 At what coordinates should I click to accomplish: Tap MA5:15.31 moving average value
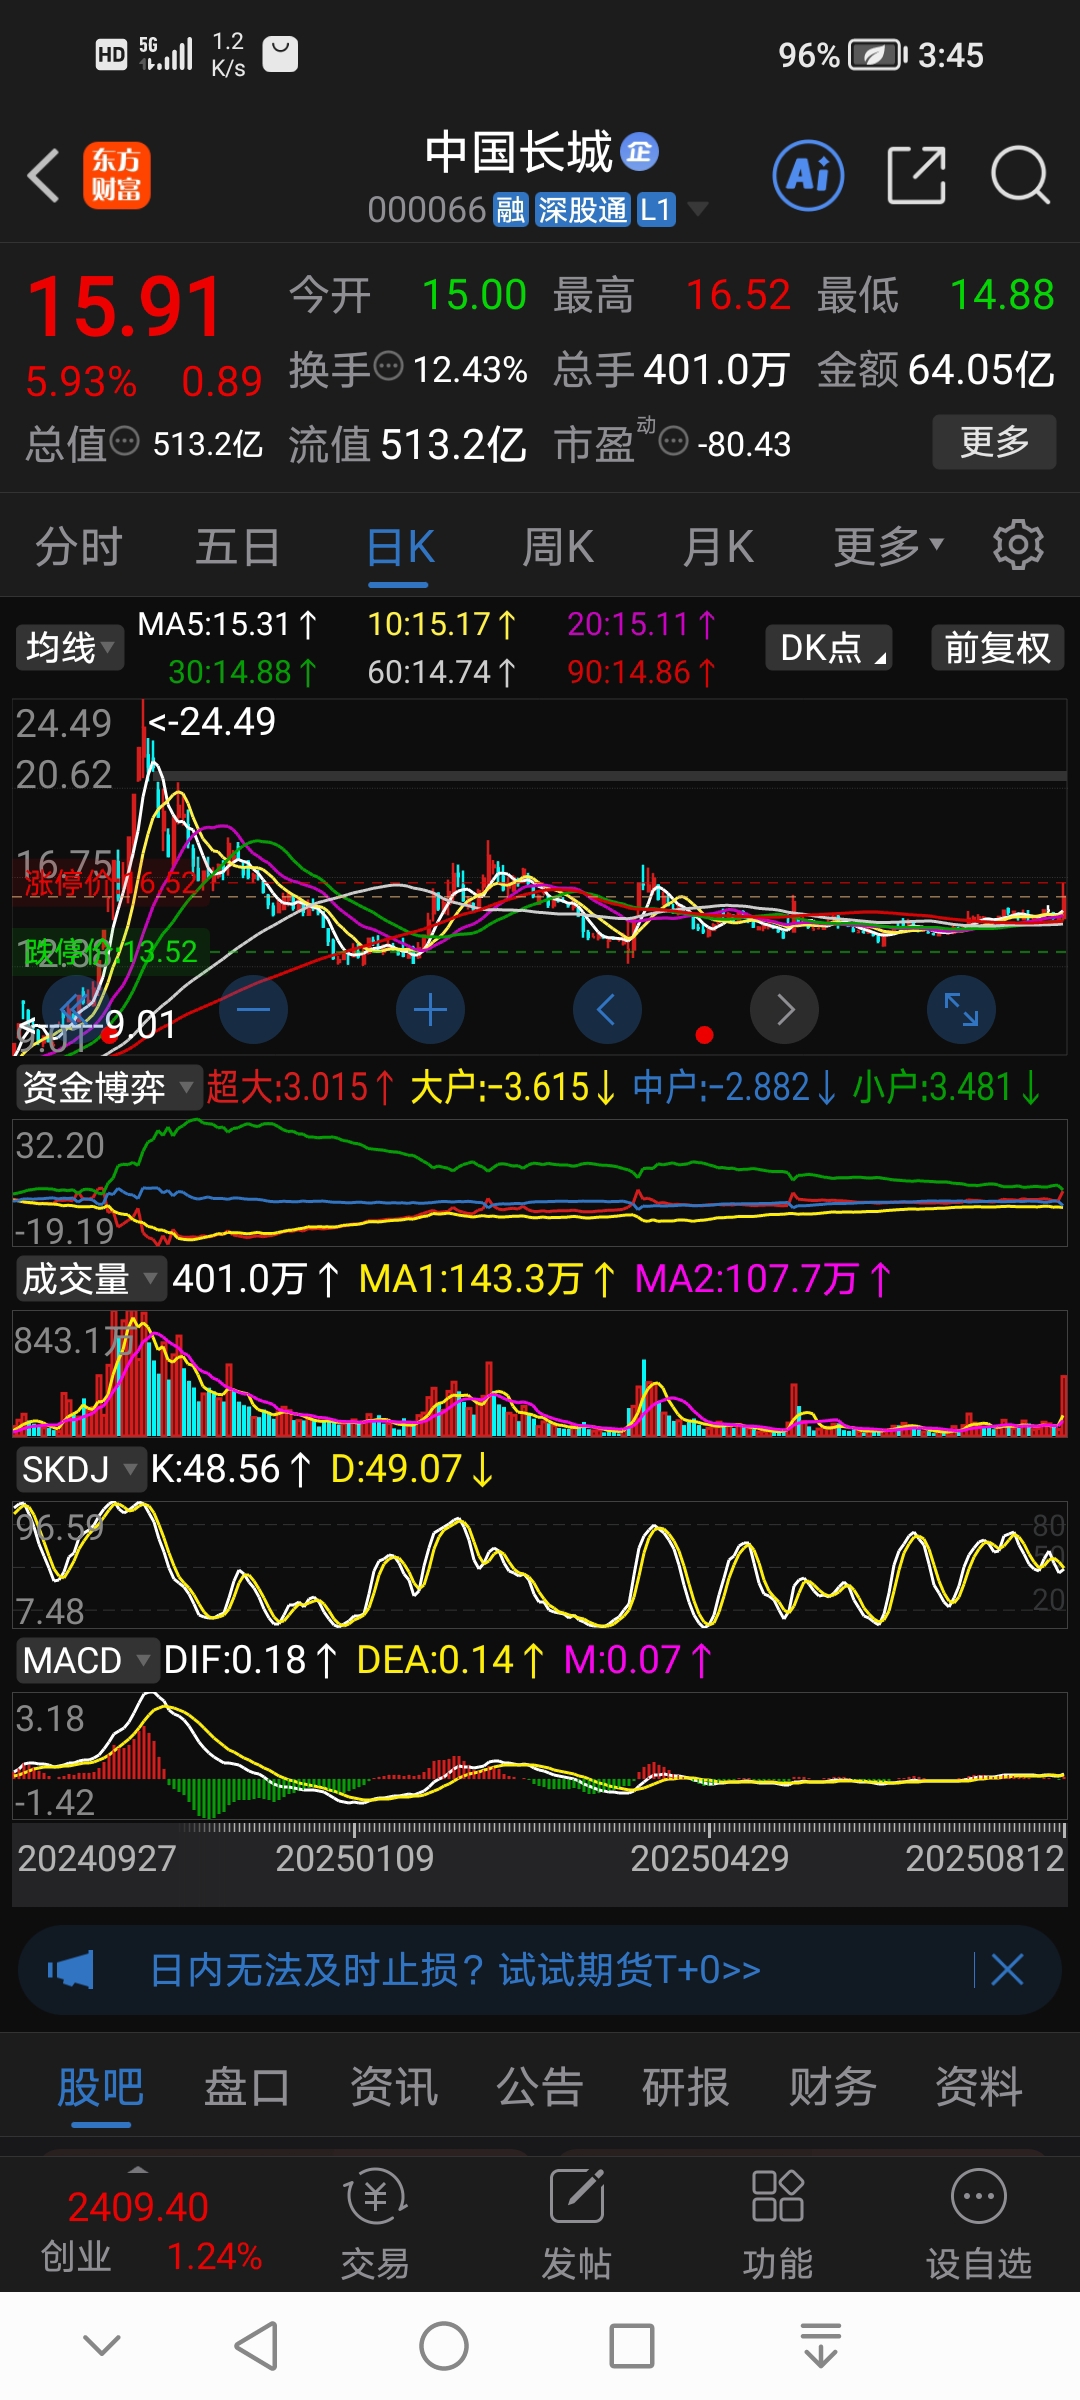click(x=227, y=625)
